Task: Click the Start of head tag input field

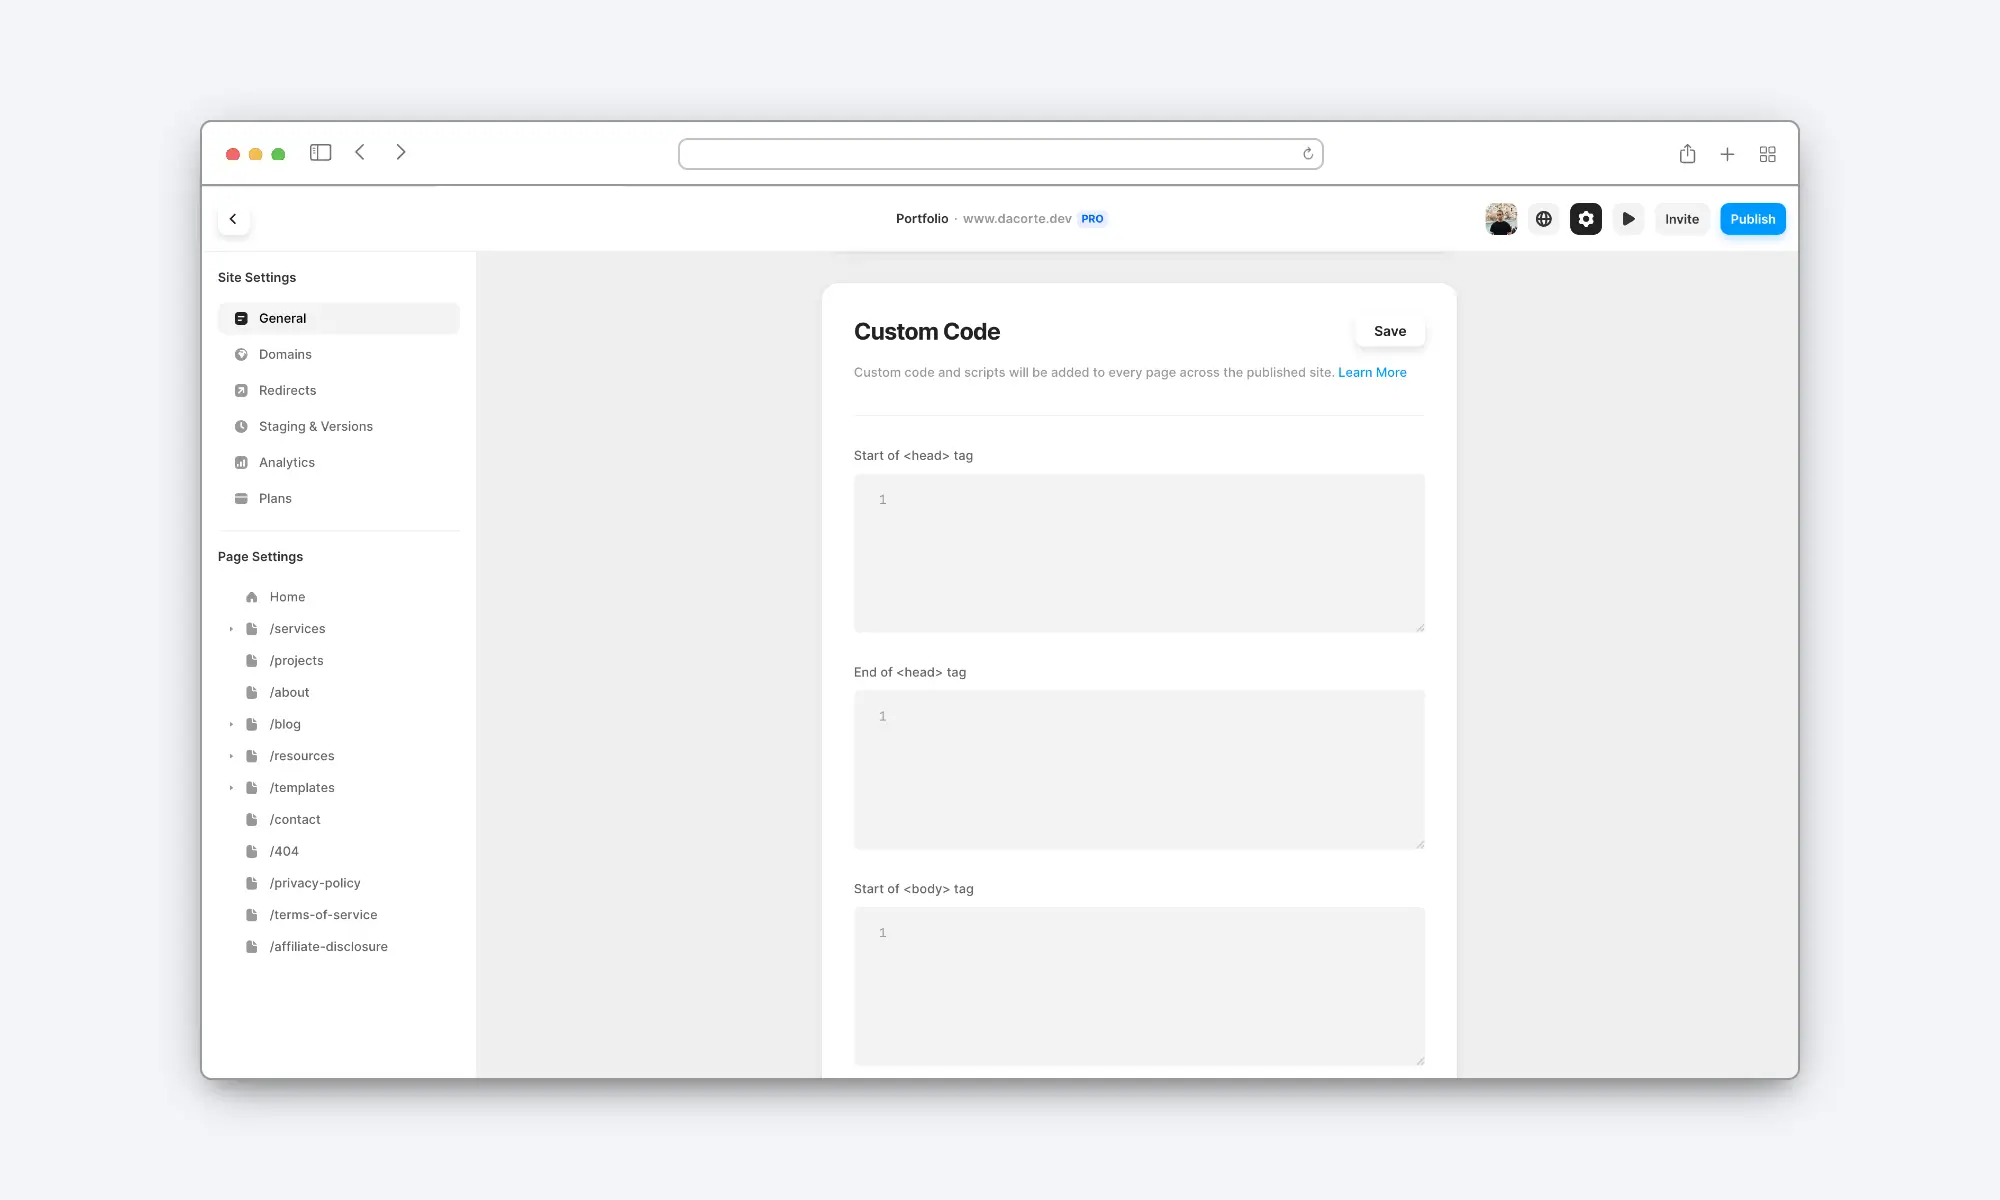Action: pos(1139,553)
